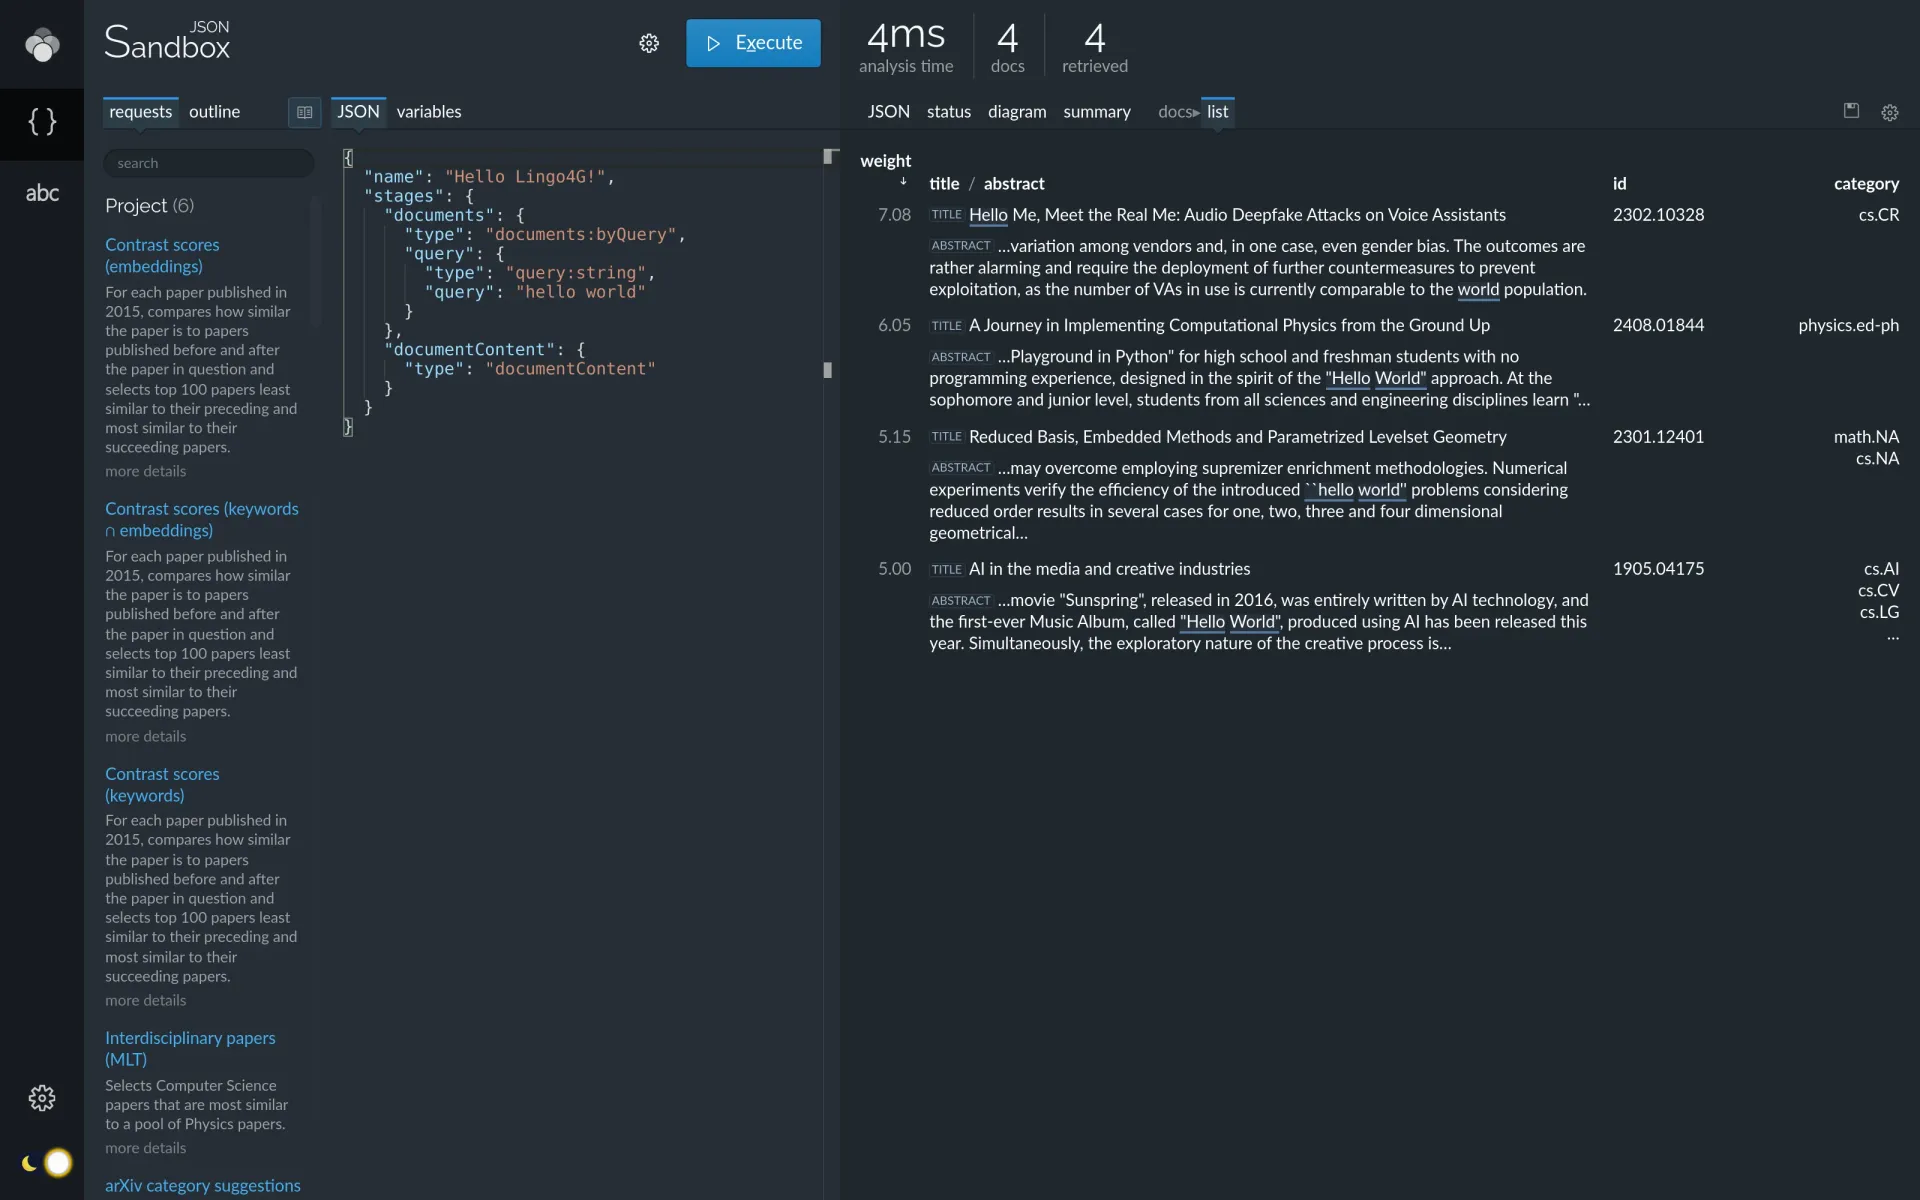Image resolution: width=1920 pixels, height=1200 pixels.
Task: Open 'Contrast scores (keywords)' request
Action: (x=162, y=784)
